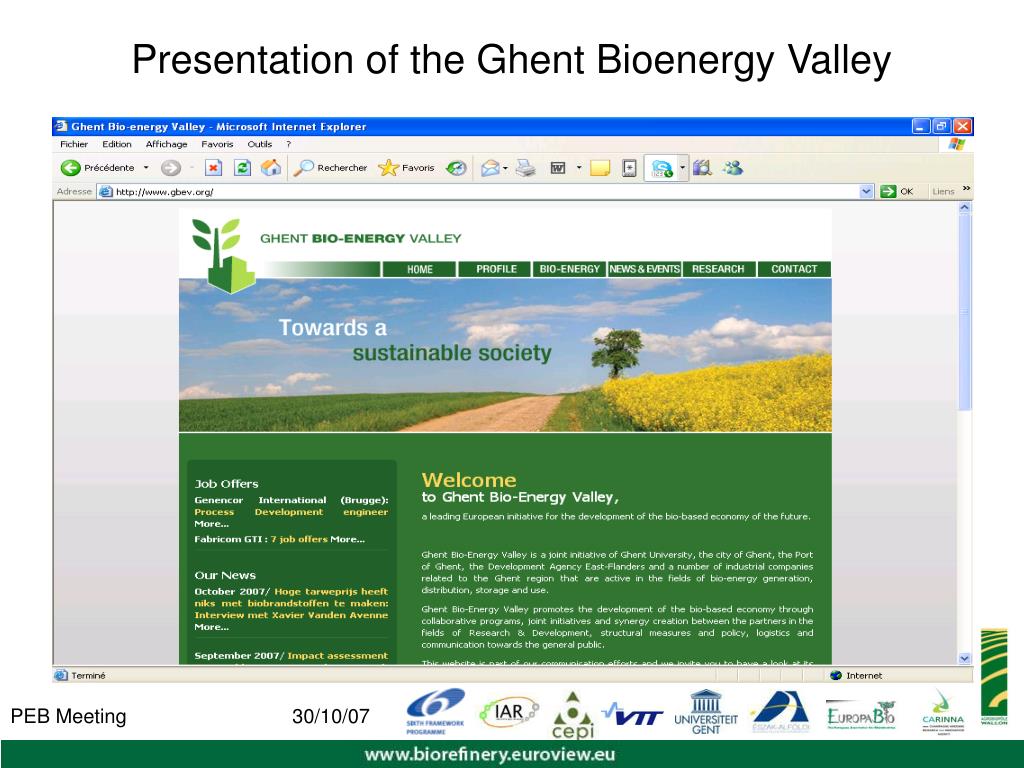Click the IAR logo in footer
Screen dimensions: 1024x768
click(x=509, y=712)
